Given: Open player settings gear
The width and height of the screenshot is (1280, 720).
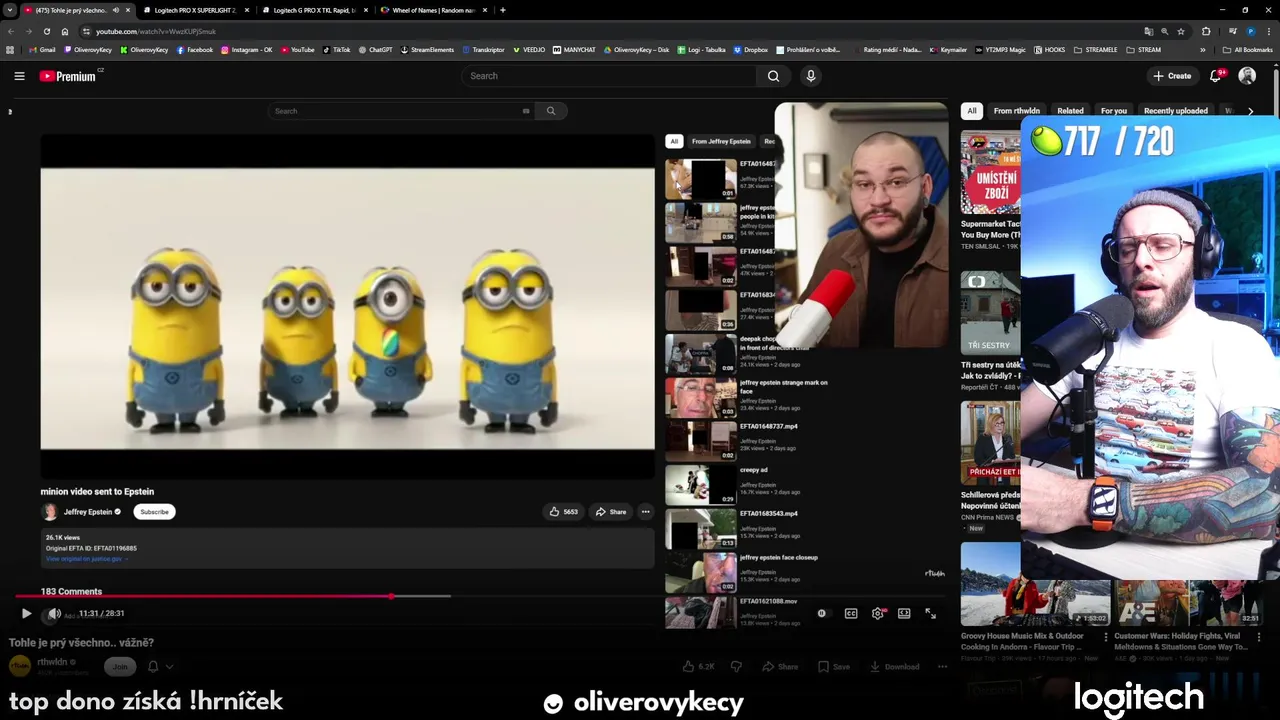Looking at the screenshot, I should (878, 613).
